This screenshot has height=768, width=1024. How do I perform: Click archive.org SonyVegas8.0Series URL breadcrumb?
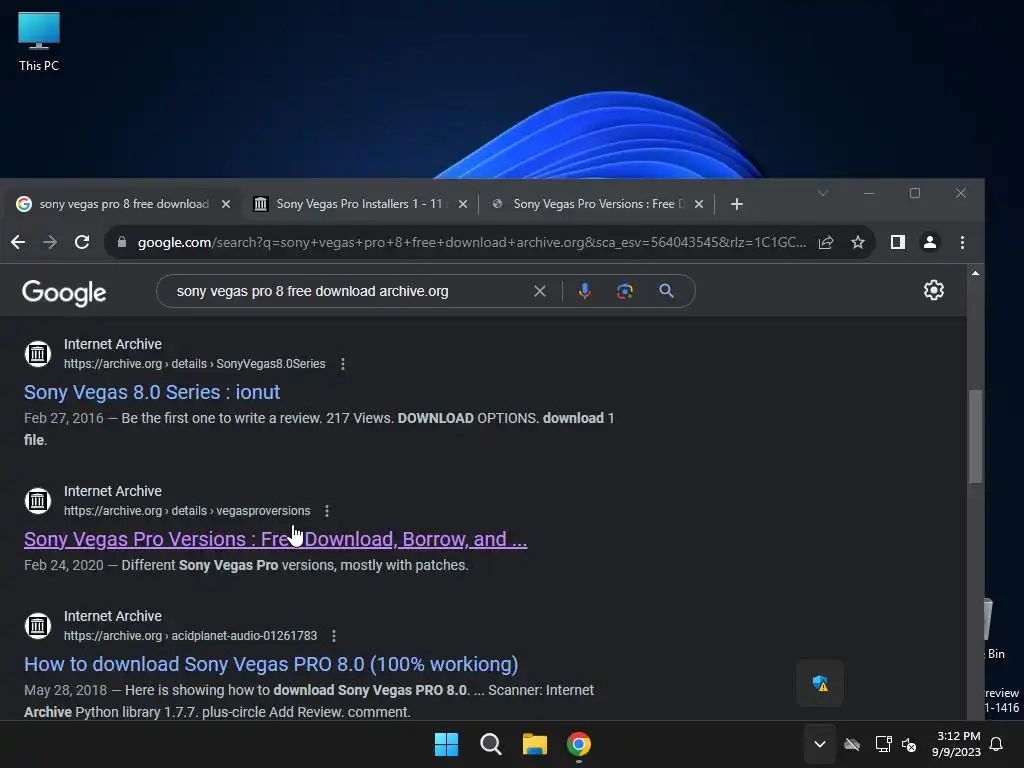(195, 364)
